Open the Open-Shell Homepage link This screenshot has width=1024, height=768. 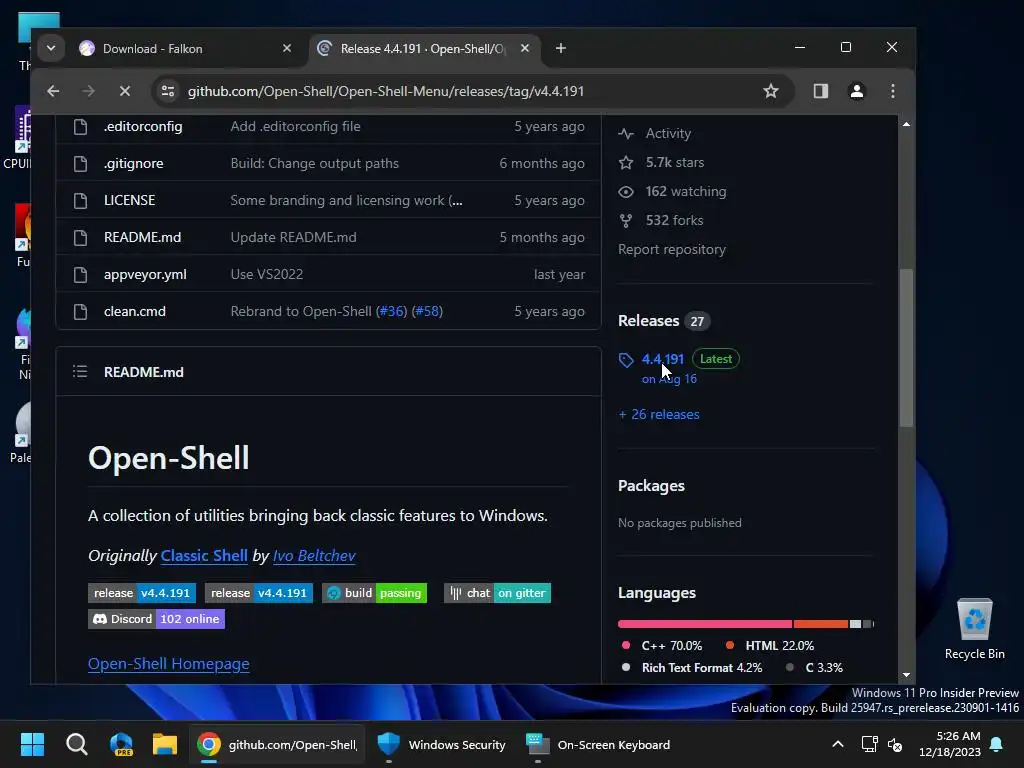(168, 664)
